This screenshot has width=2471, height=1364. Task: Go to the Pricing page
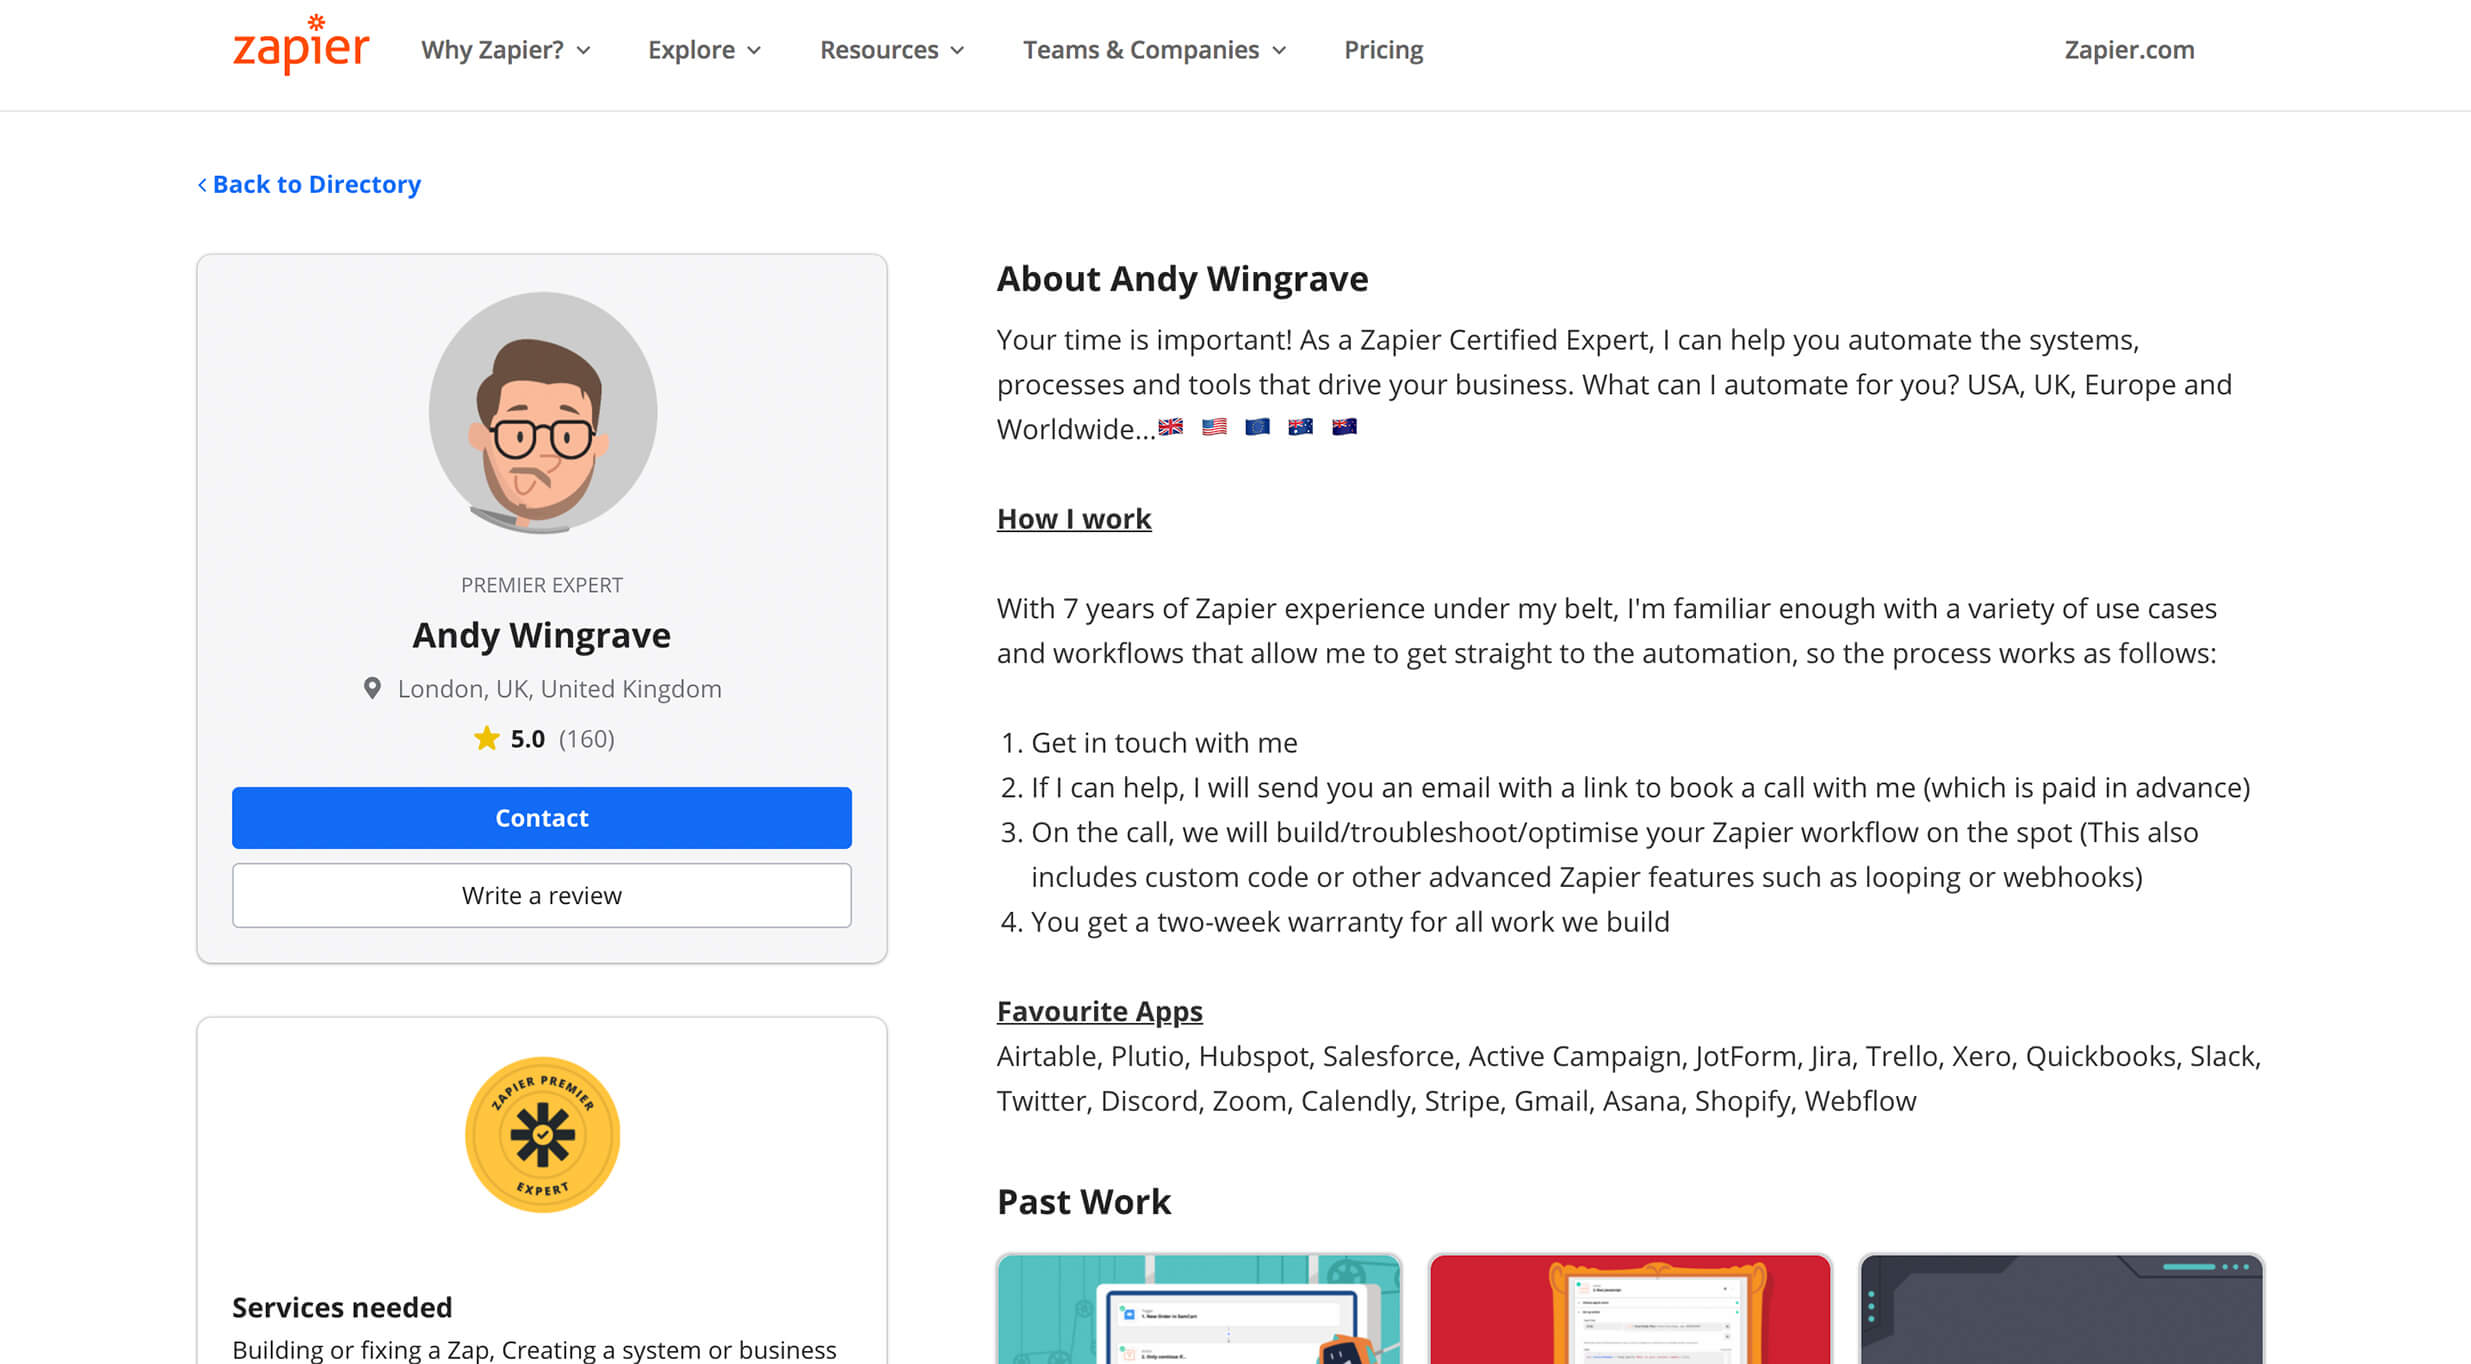point(1383,50)
